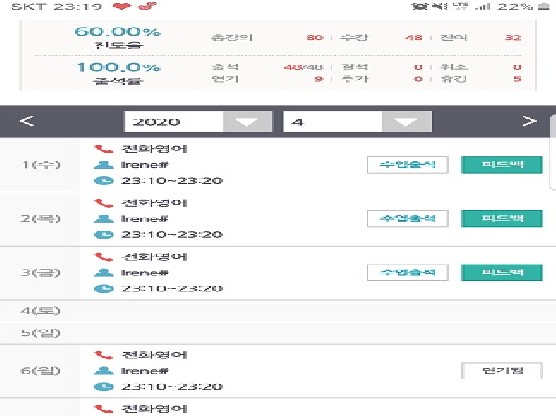
Task: Open the green feedback button for day 1
Action: [x=502, y=165]
